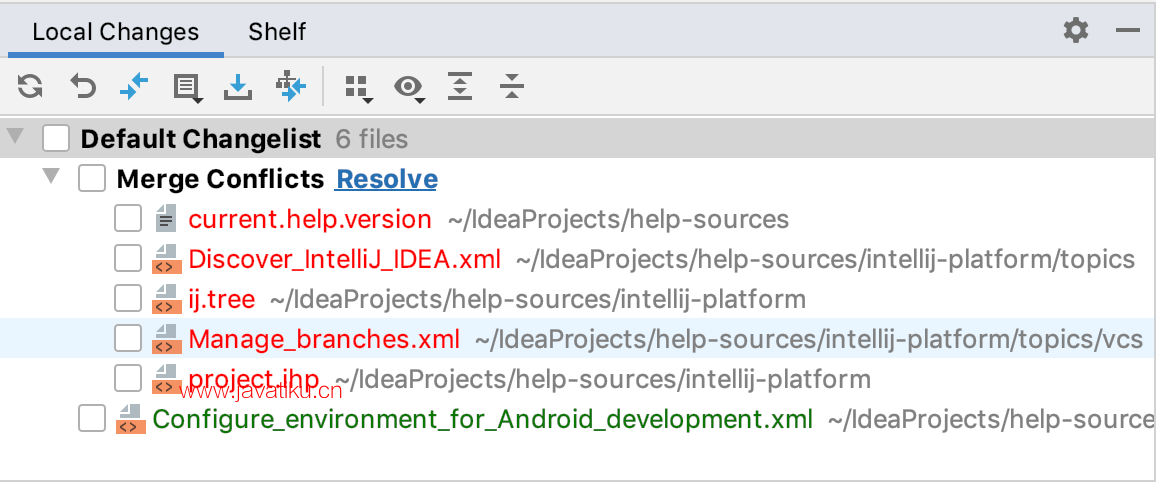
Task: Click the Rollback arrow icon
Action: (83, 86)
